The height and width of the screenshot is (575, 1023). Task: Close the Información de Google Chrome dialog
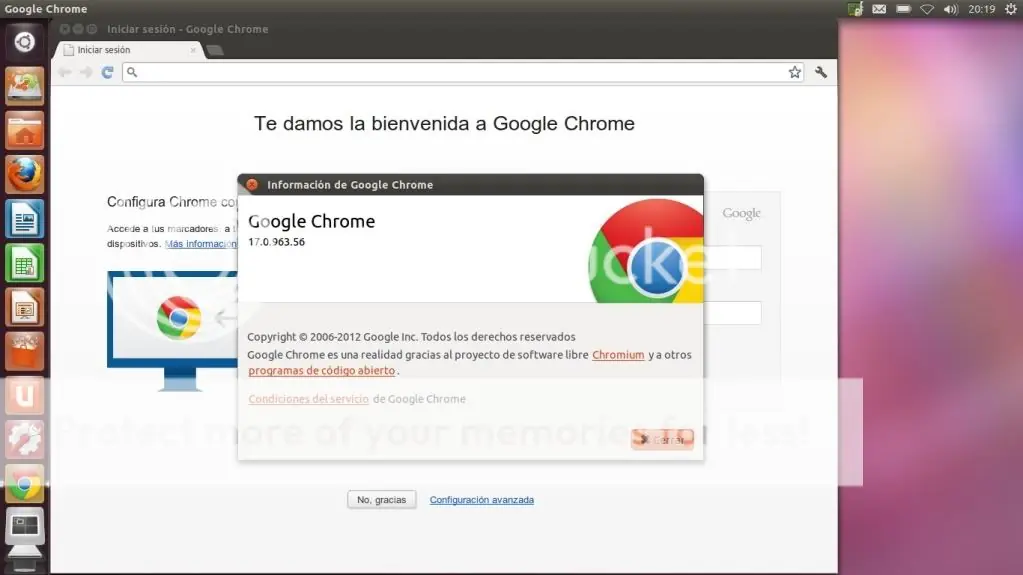pos(252,185)
